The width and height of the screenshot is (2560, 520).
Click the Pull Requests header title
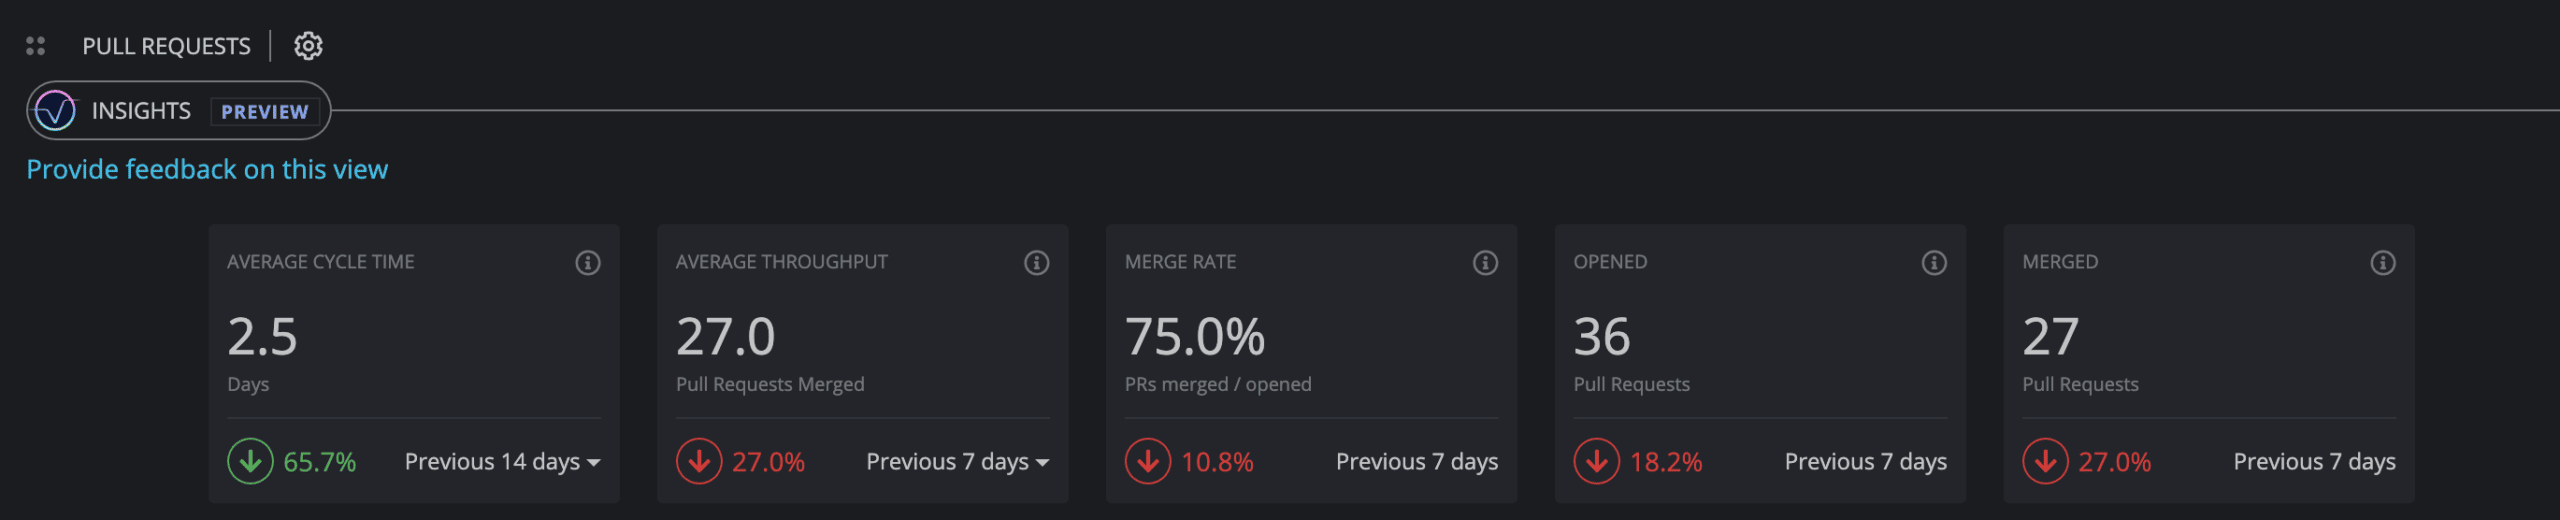coord(166,46)
